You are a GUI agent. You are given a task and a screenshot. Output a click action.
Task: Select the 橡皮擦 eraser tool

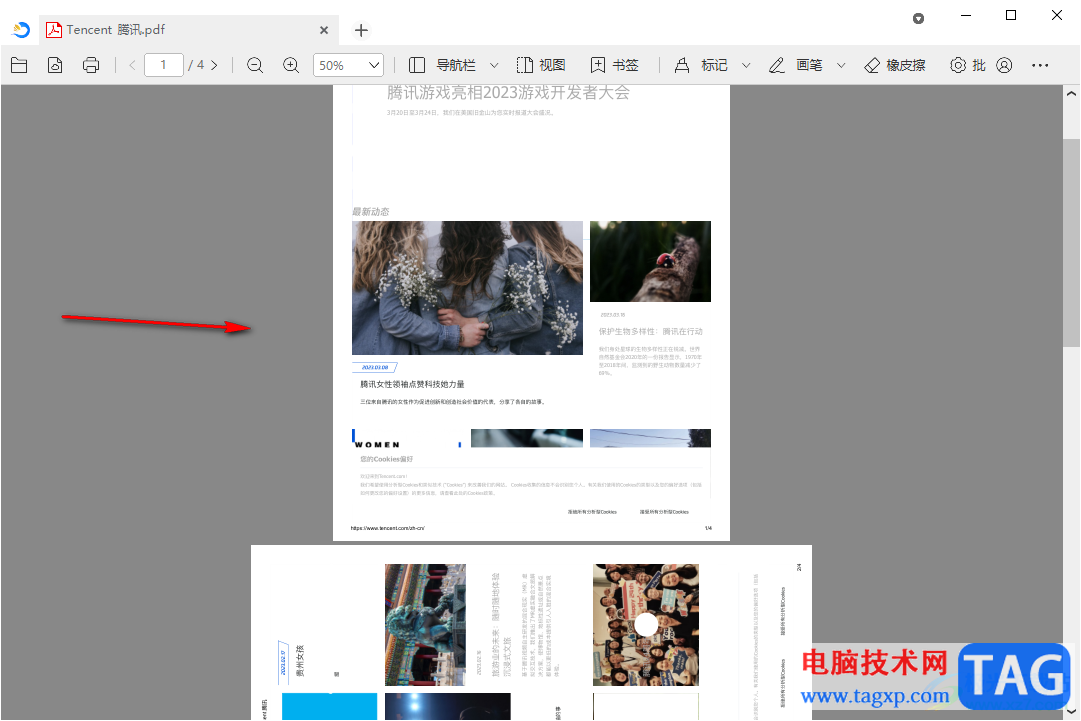[x=895, y=65]
